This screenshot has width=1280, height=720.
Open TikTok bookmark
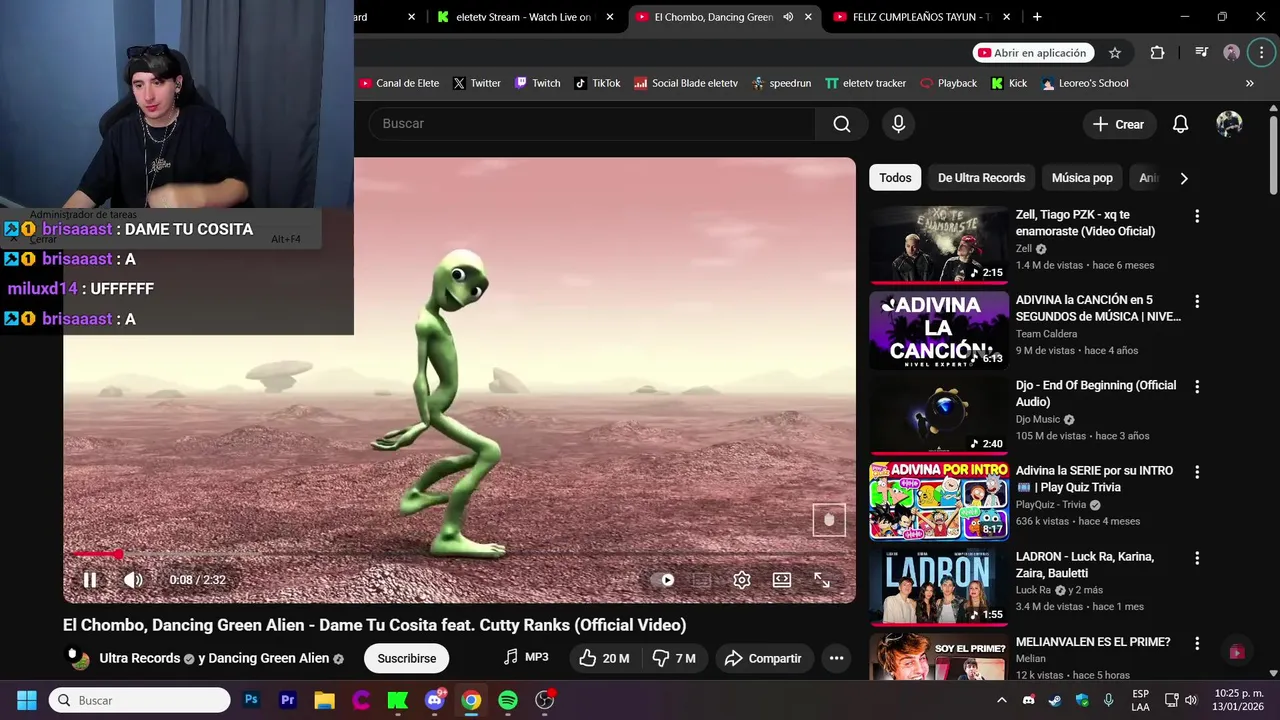[x=597, y=83]
